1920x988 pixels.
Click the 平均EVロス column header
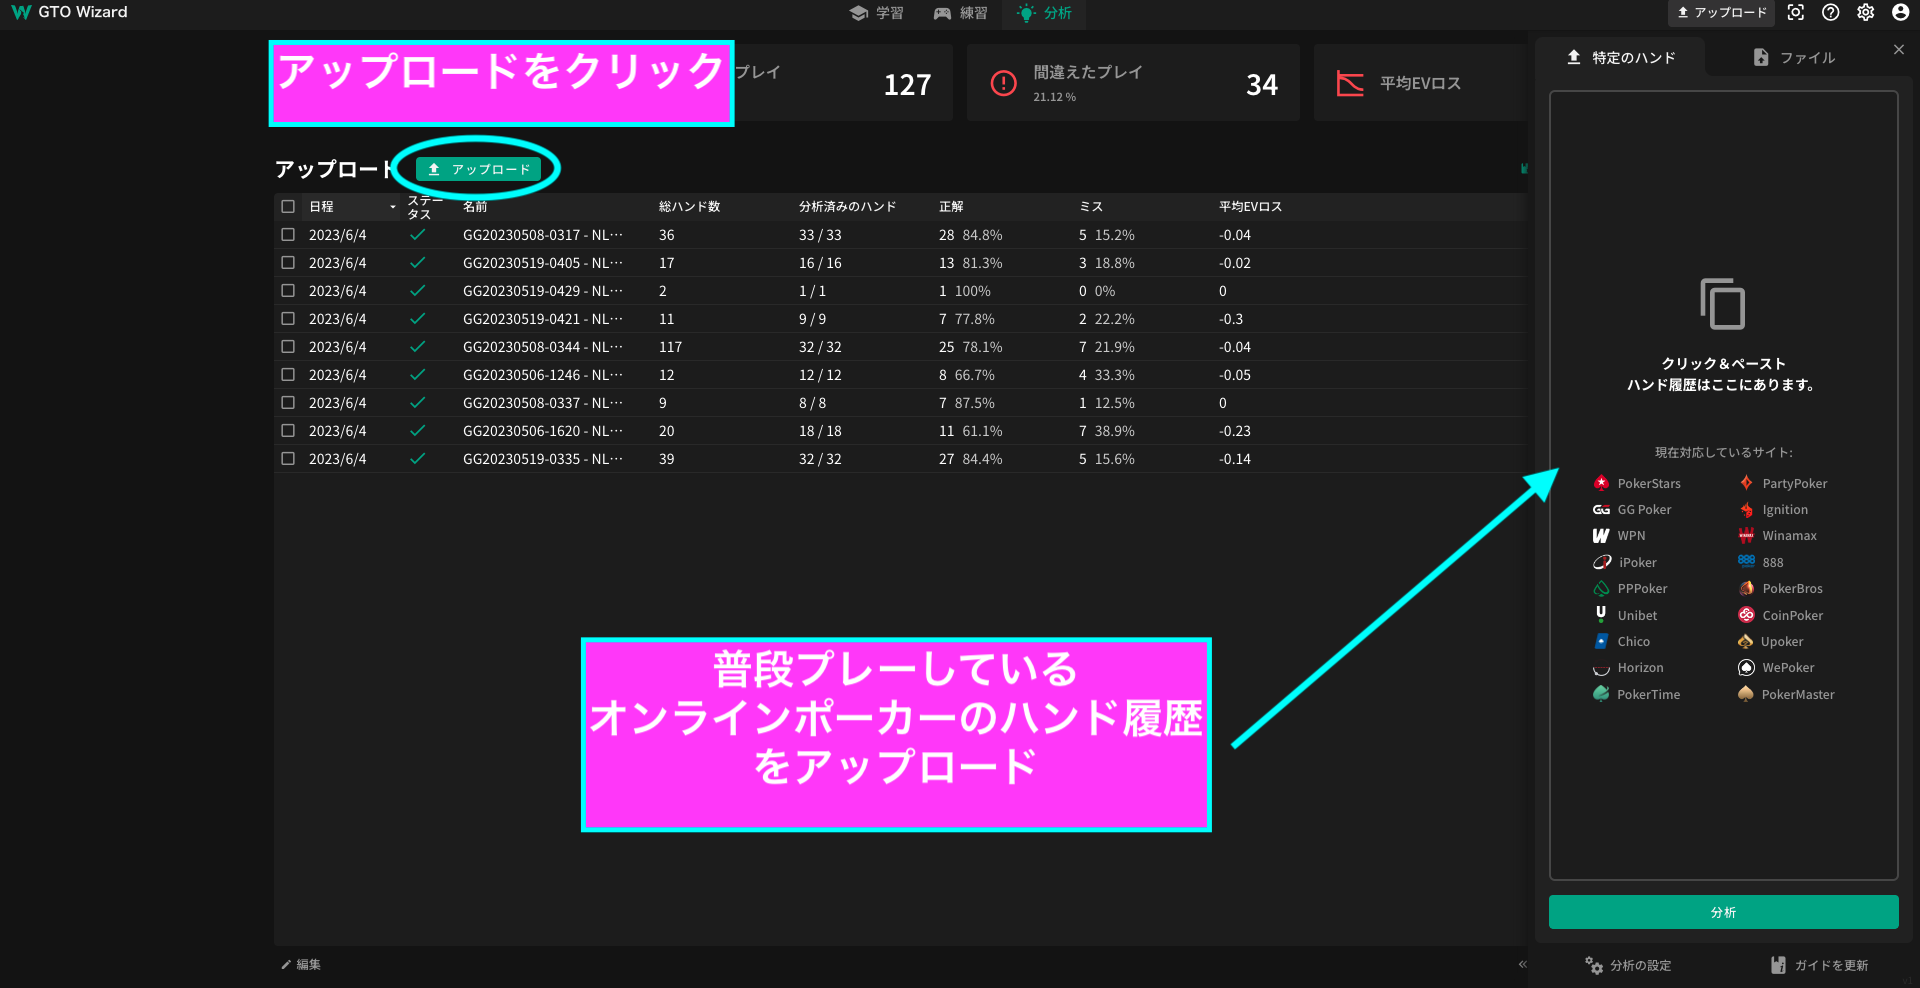(x=1250, y=207)
